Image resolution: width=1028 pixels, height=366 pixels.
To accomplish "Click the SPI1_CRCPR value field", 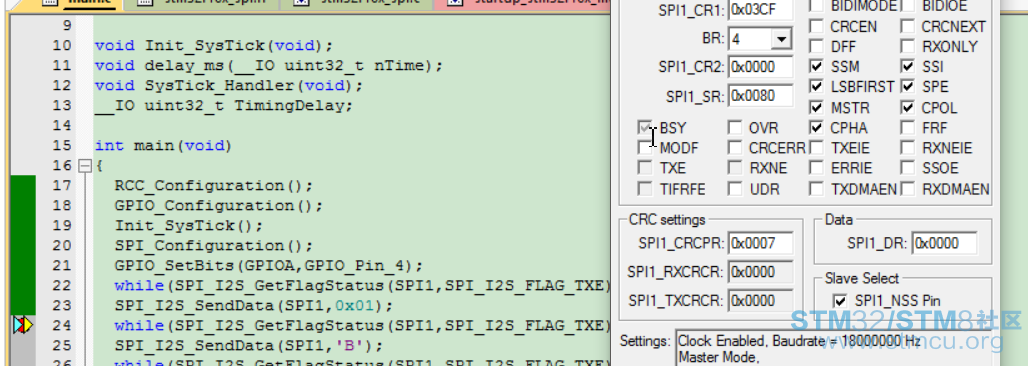I will coord(761,243).
